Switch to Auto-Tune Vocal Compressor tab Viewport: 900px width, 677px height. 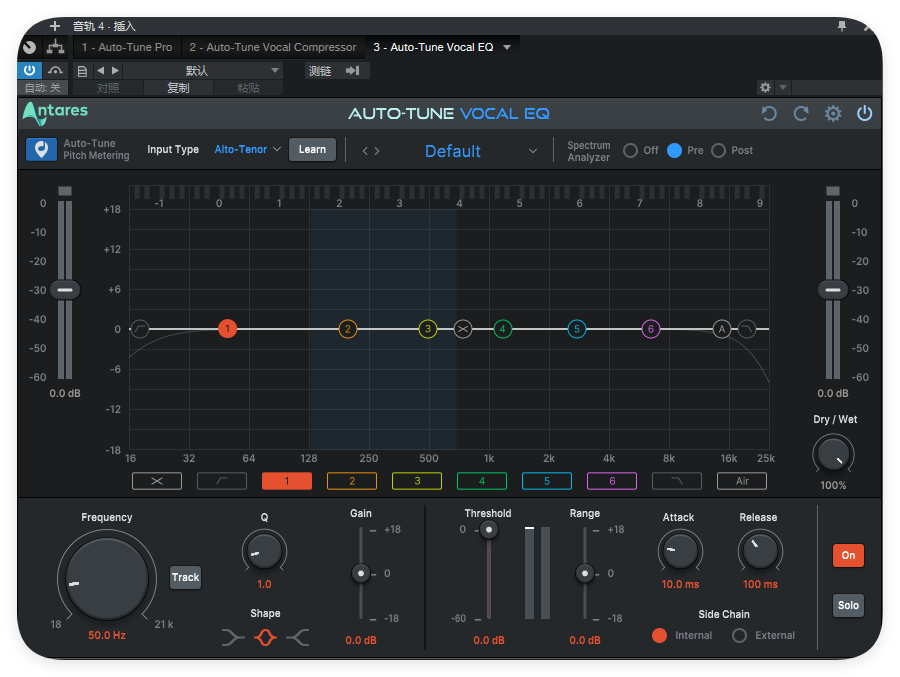[x=273, y=47]
